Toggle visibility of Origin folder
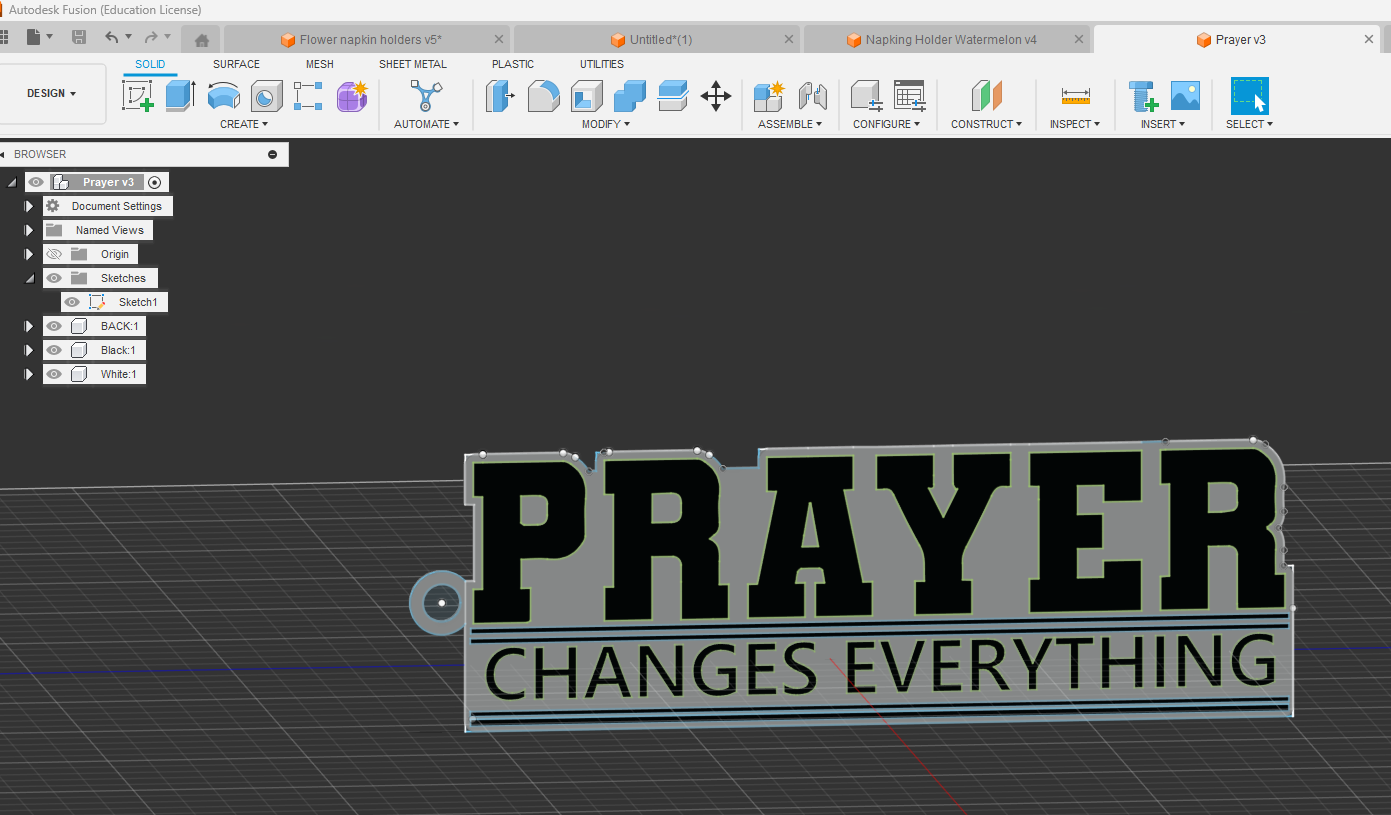 [54, 254]
